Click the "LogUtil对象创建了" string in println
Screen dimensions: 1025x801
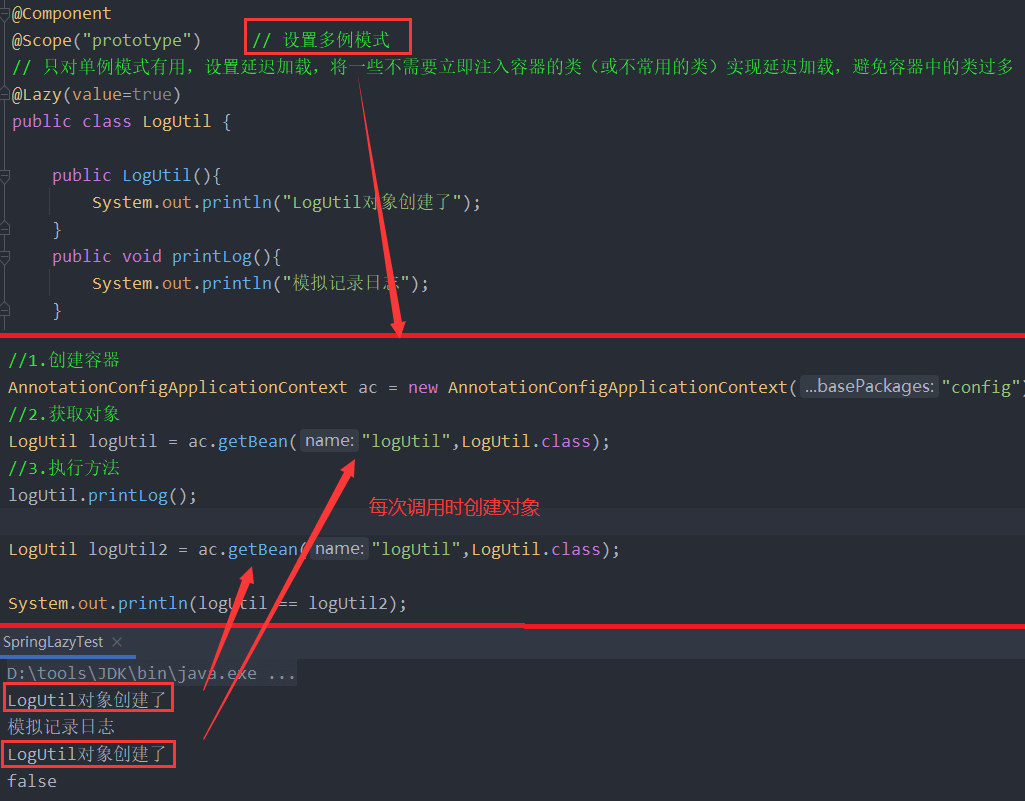tap(372, 202)
